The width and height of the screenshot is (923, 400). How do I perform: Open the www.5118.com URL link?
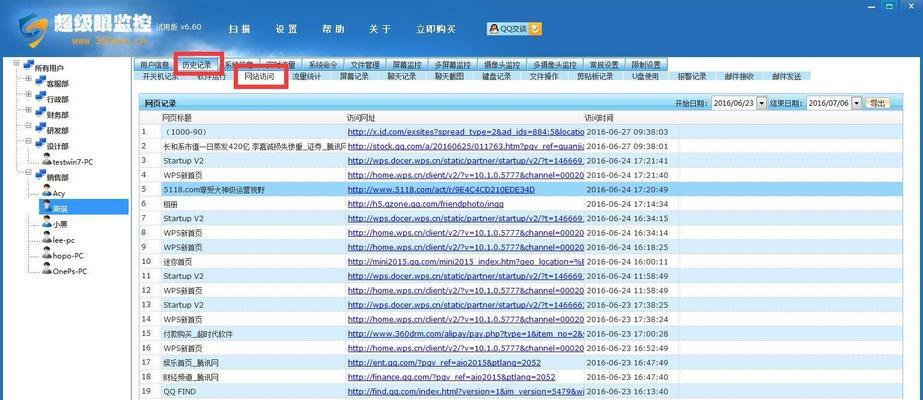pos(441,189)
